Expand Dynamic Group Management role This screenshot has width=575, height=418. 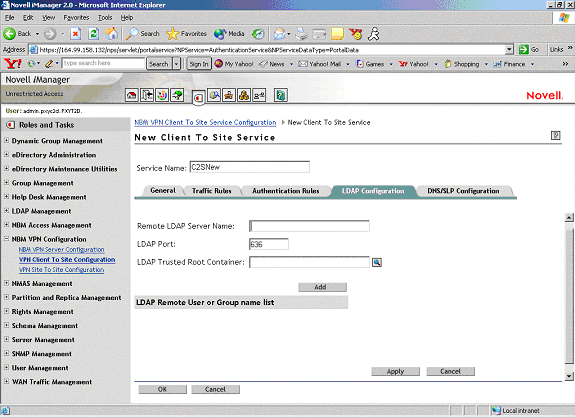coord(6,140)
